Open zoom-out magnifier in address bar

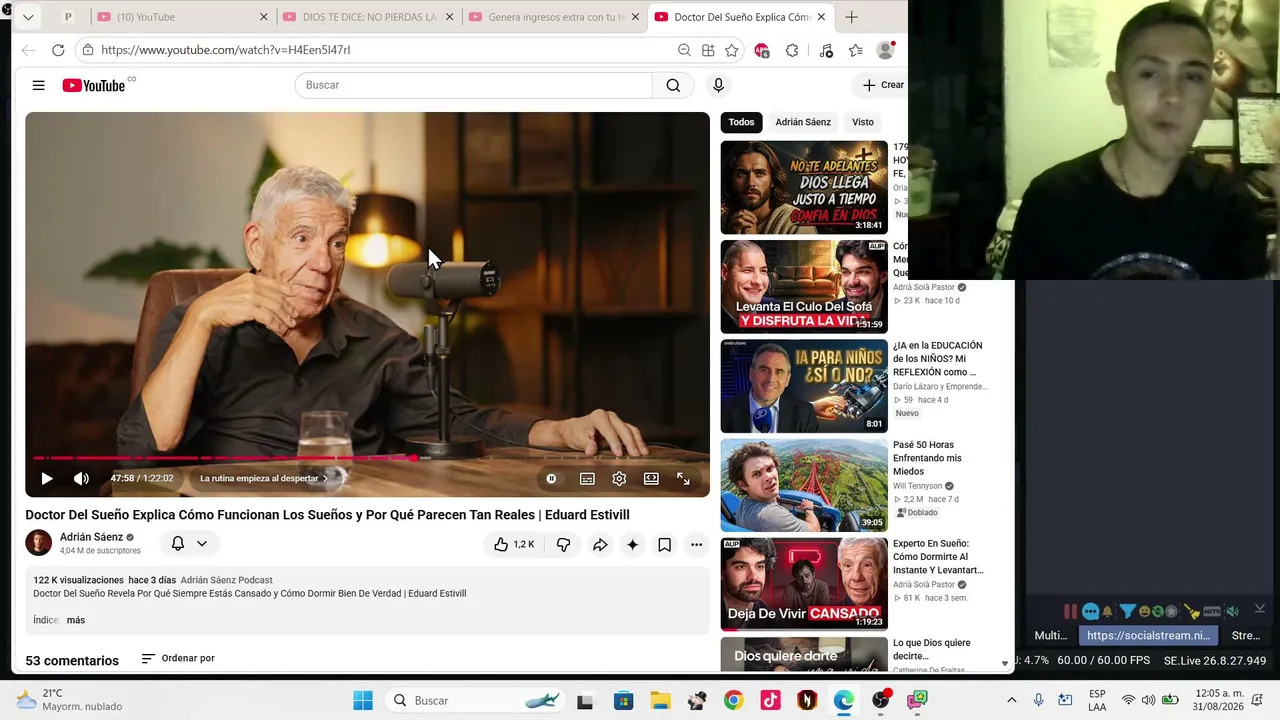coord(684,50)
